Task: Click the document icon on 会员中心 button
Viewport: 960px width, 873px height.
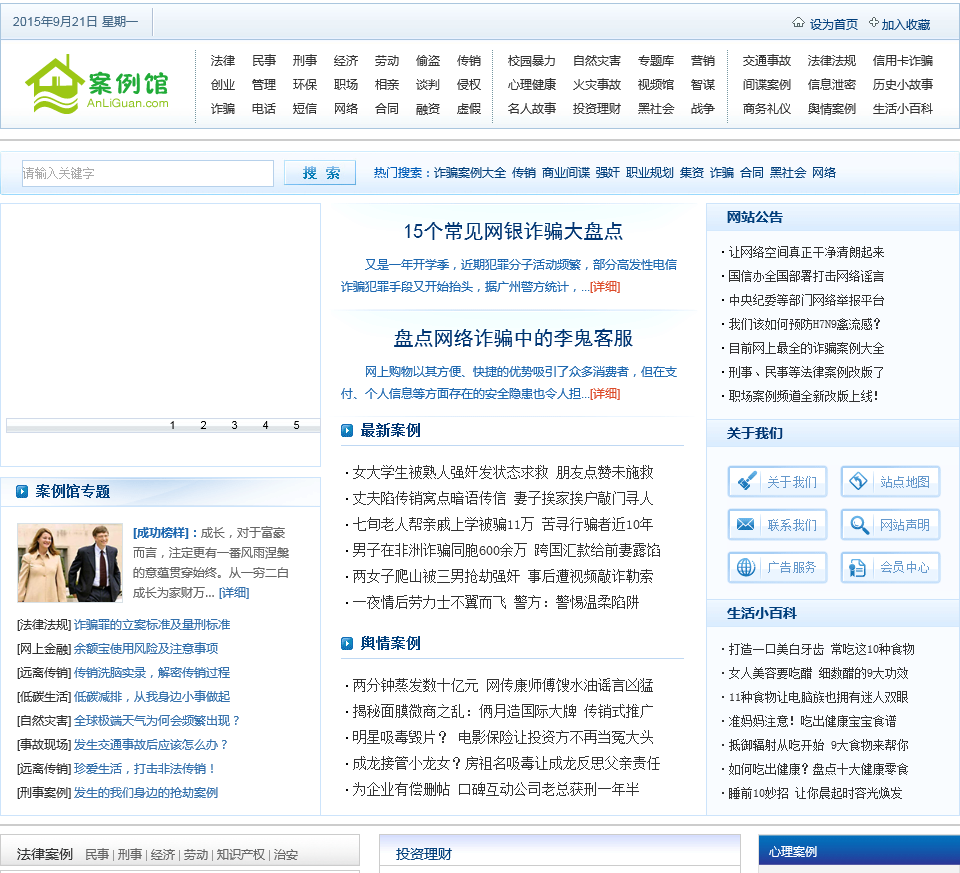Action: click(x=858, y=568)
